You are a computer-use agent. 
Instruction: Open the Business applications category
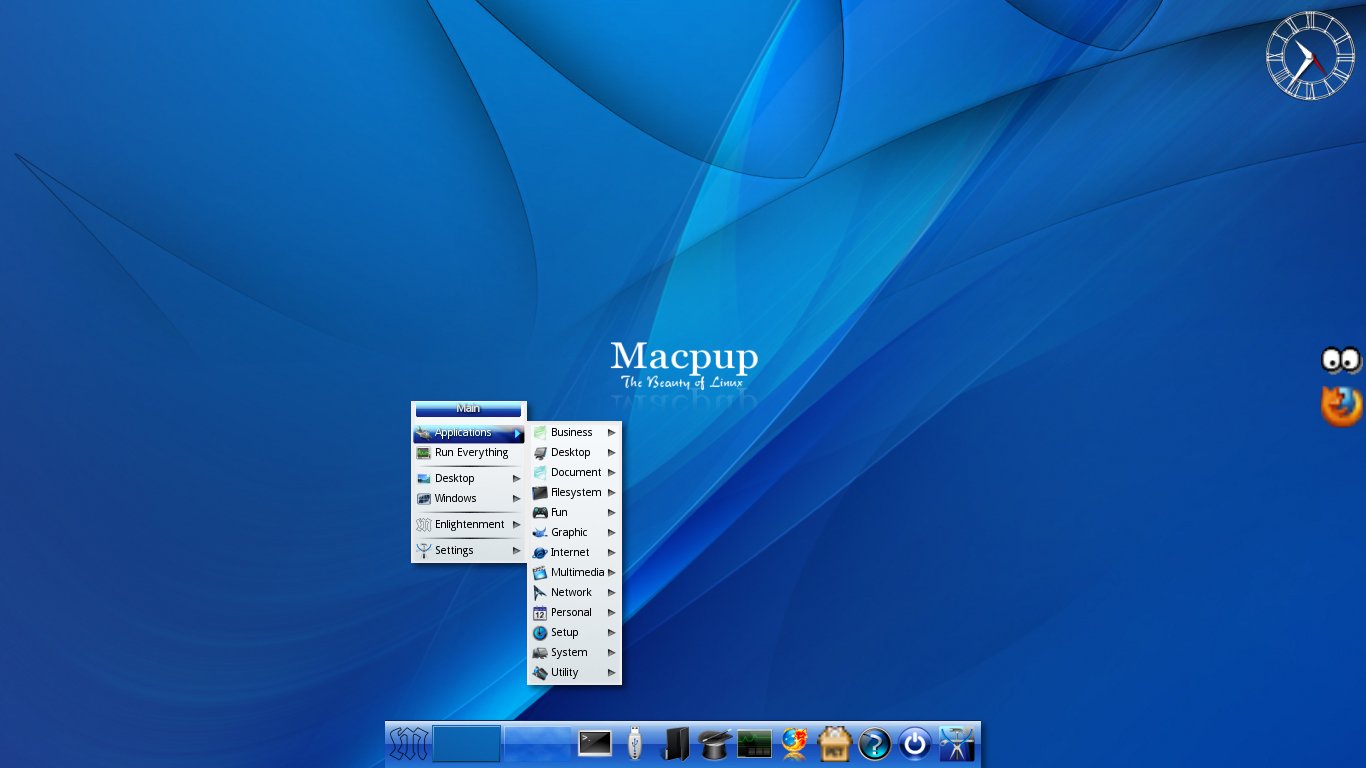pos(575,433)
